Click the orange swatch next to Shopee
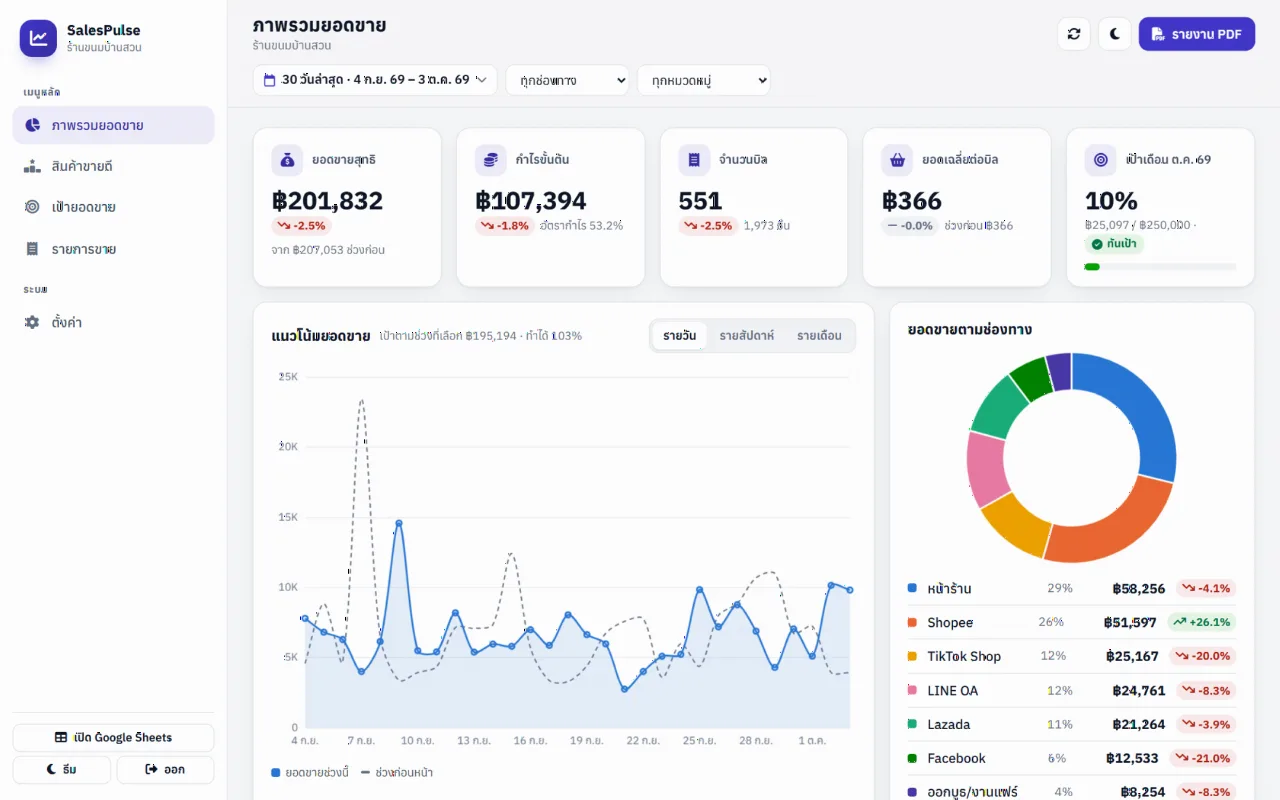The width and height of the screenshot is (1280, 800). pos(912,622)
